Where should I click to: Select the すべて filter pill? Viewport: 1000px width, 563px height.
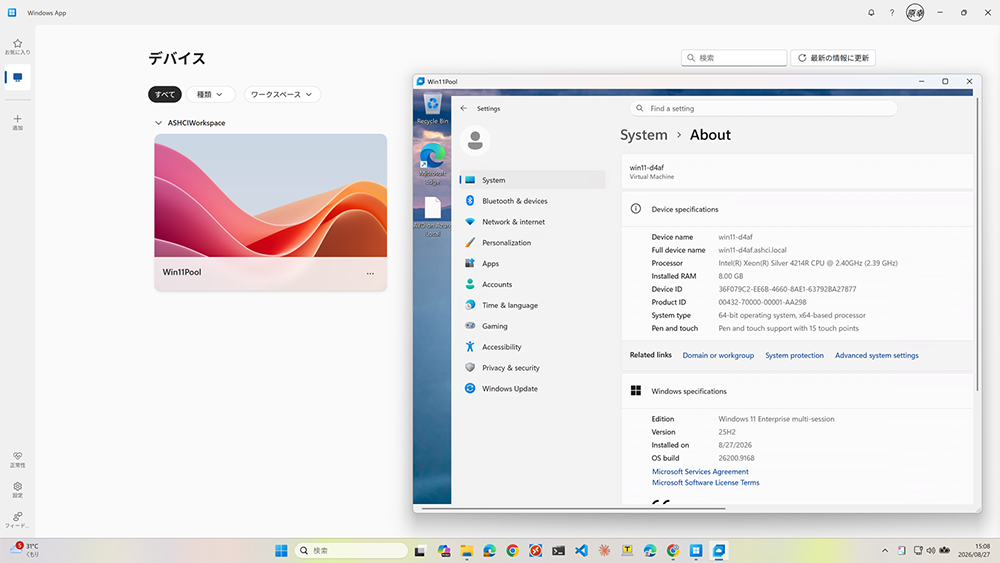[x=165, y=94]
